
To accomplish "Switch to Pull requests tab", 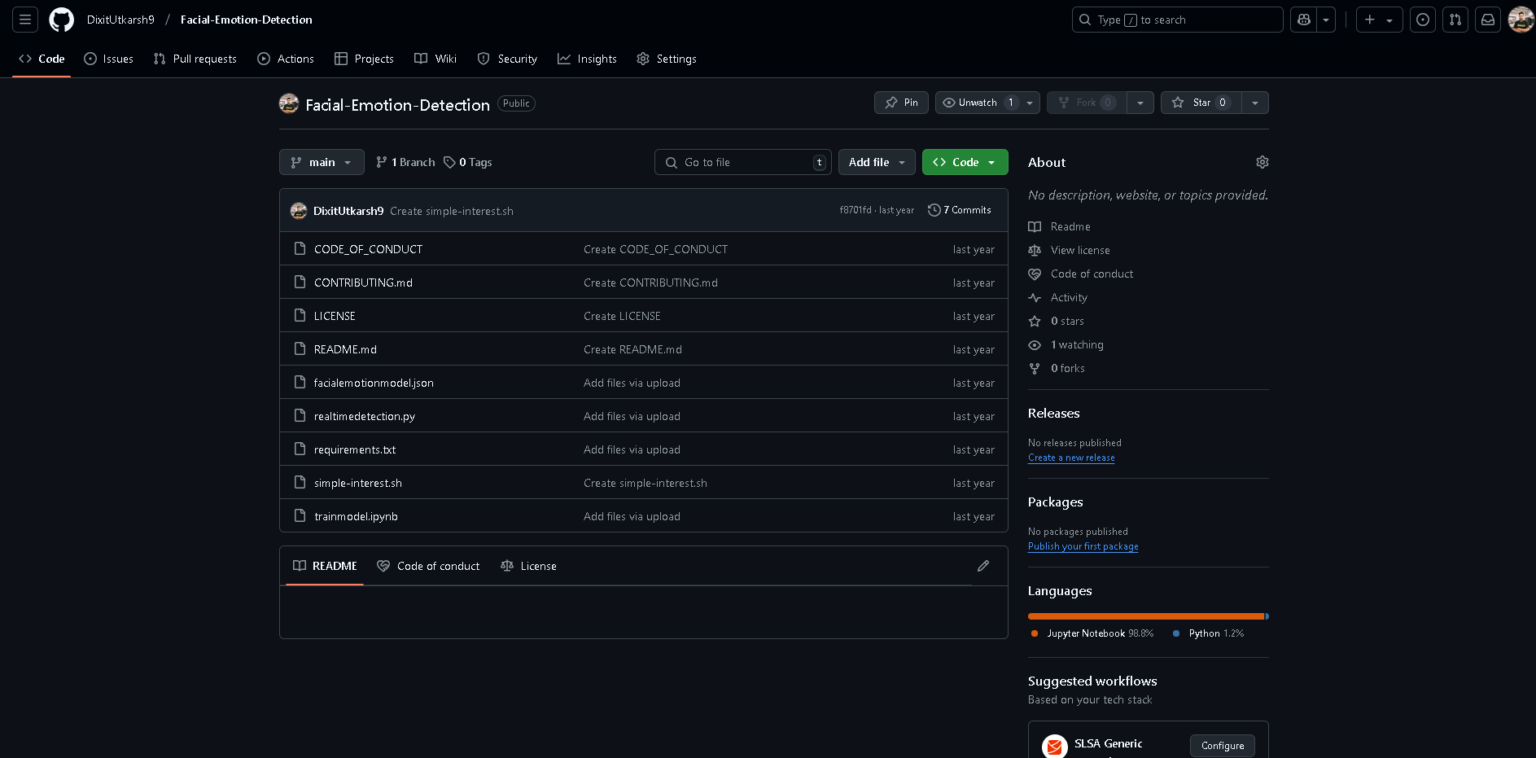I will coord(195,59).
